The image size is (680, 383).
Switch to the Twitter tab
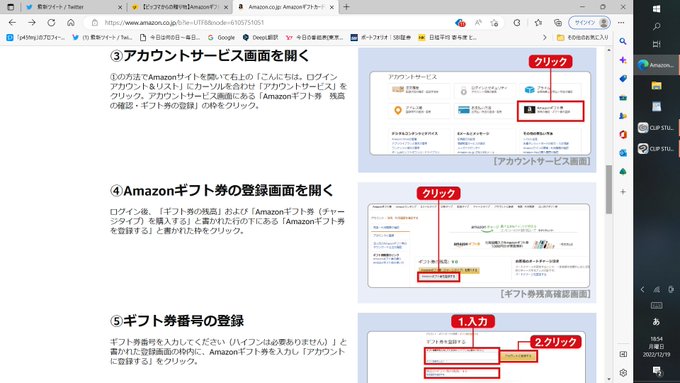coord(74,7)
